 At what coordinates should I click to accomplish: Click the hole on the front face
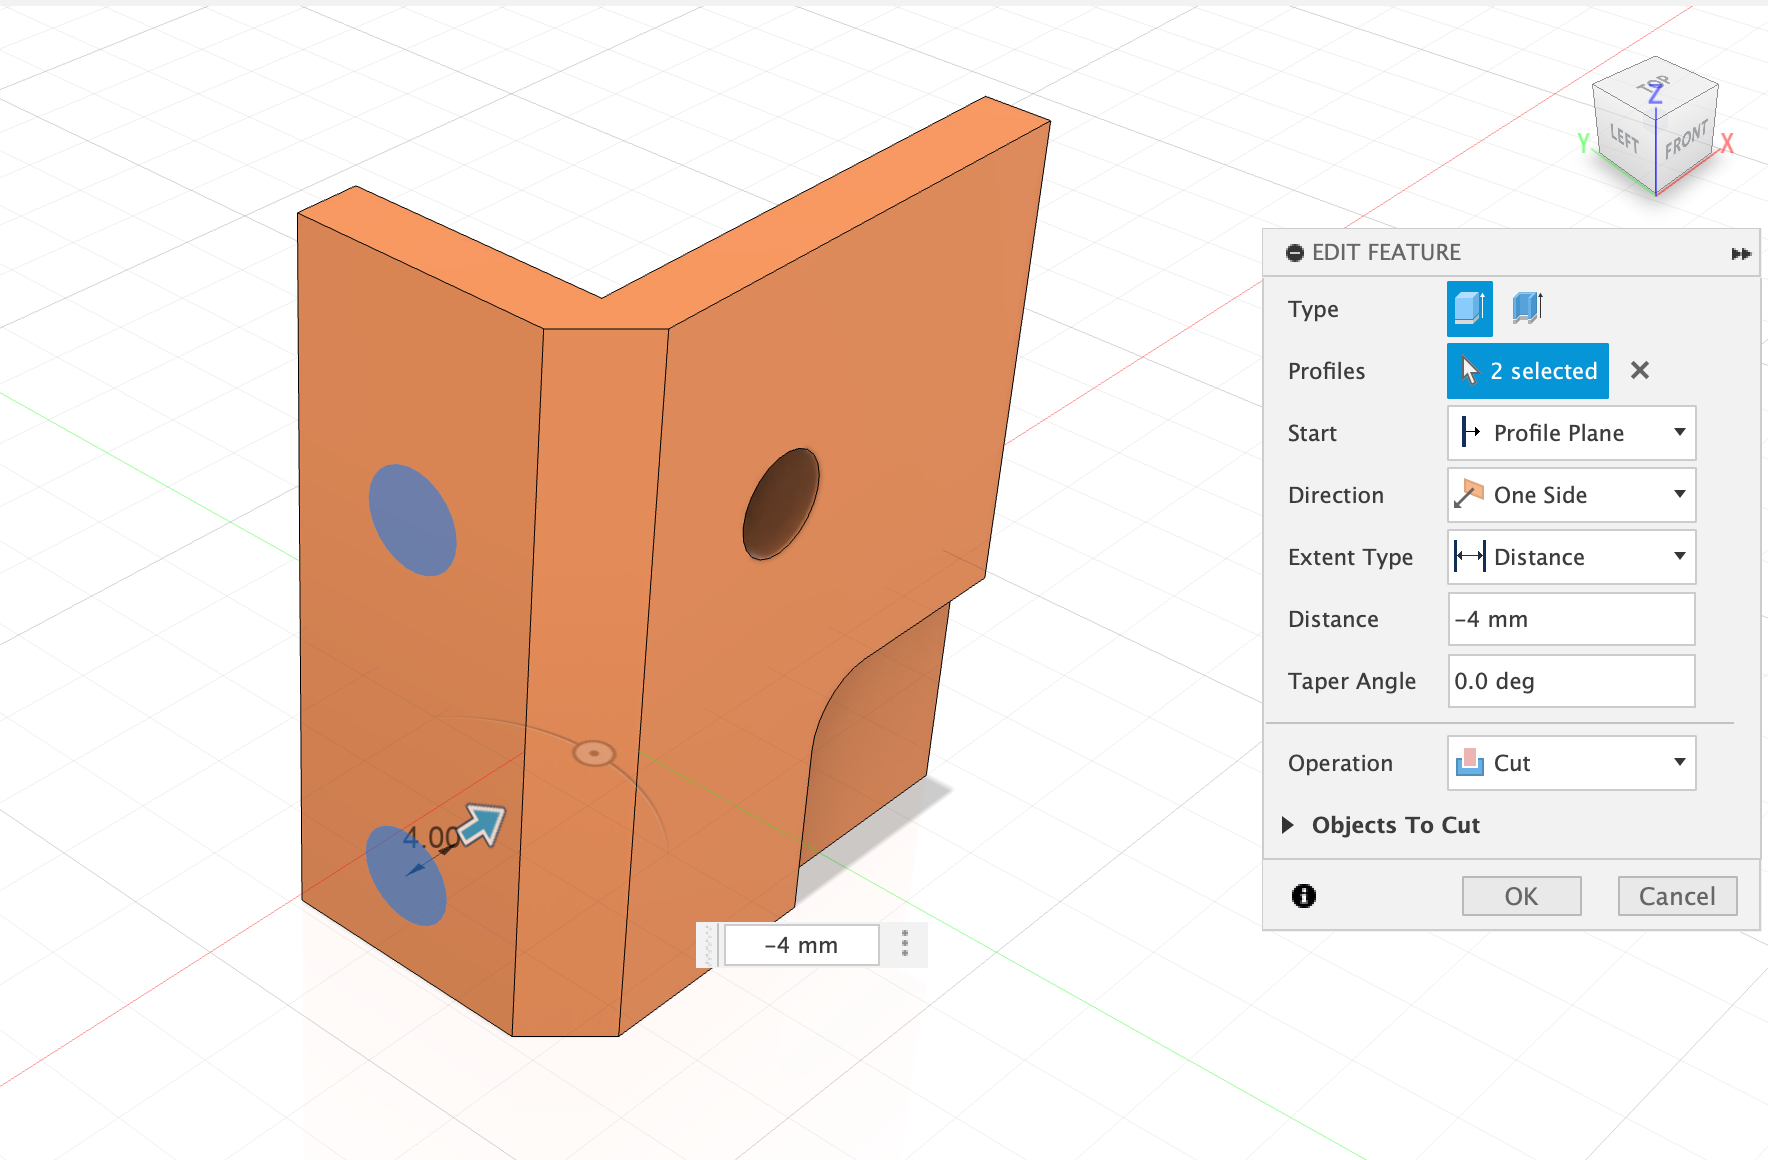point(781,504)
